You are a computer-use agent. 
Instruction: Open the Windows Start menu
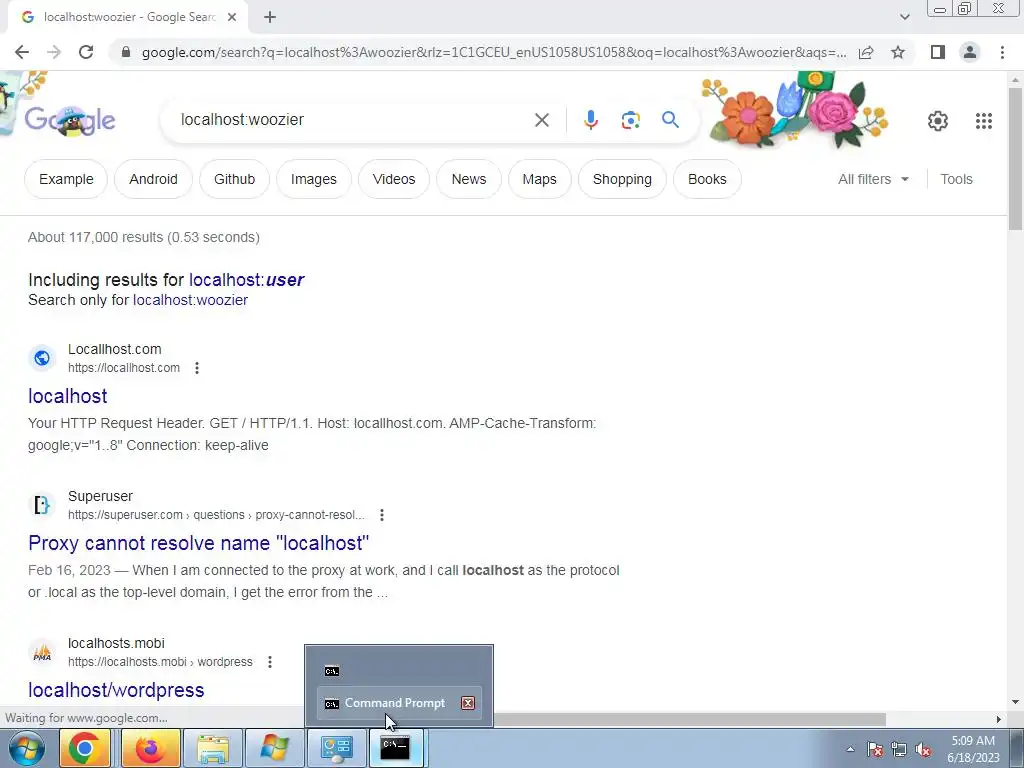pyautogui.click(x=26, y=748)
